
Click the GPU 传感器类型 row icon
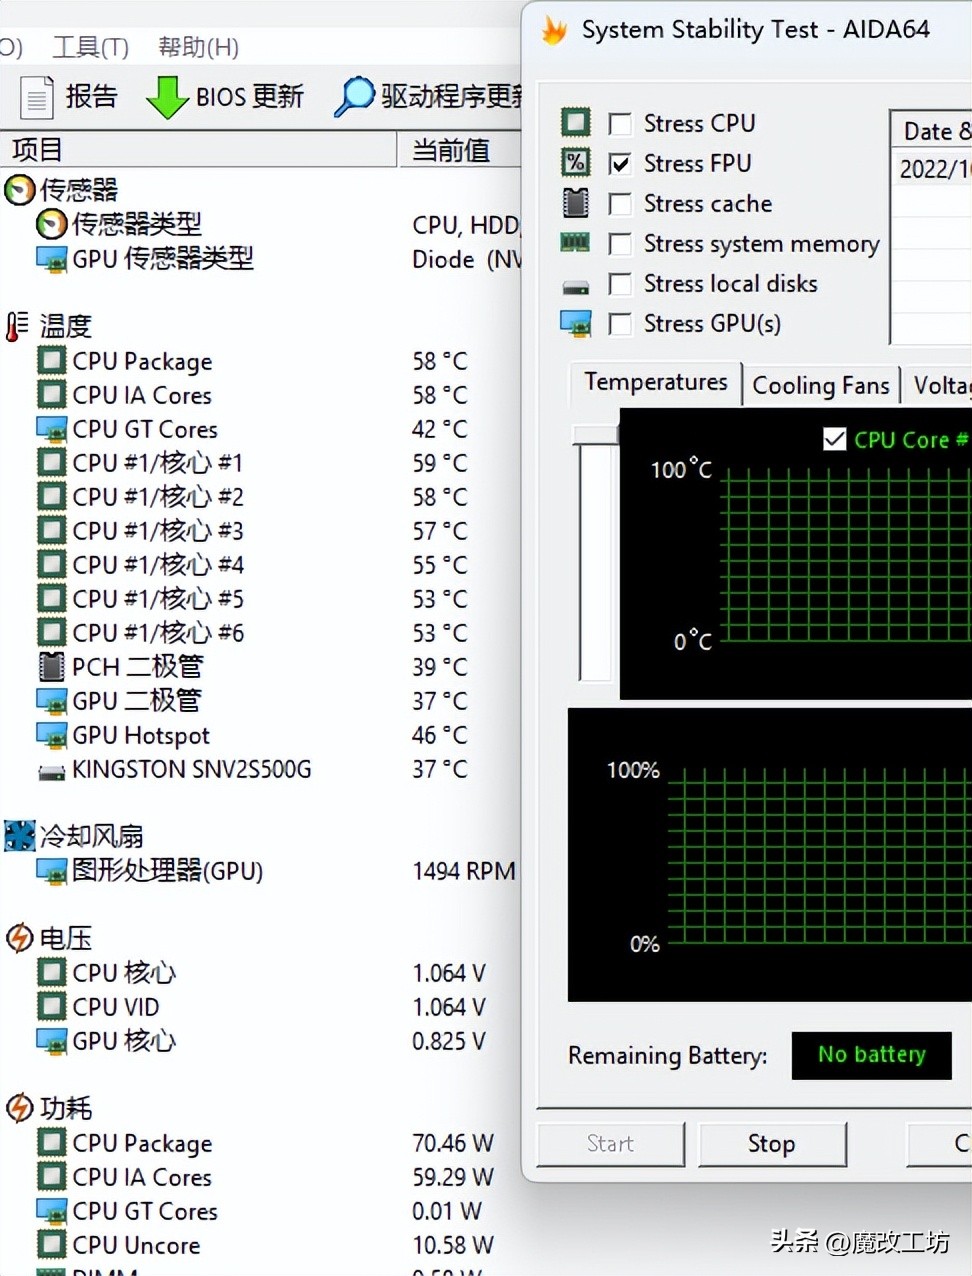click(x=51, y=259)
